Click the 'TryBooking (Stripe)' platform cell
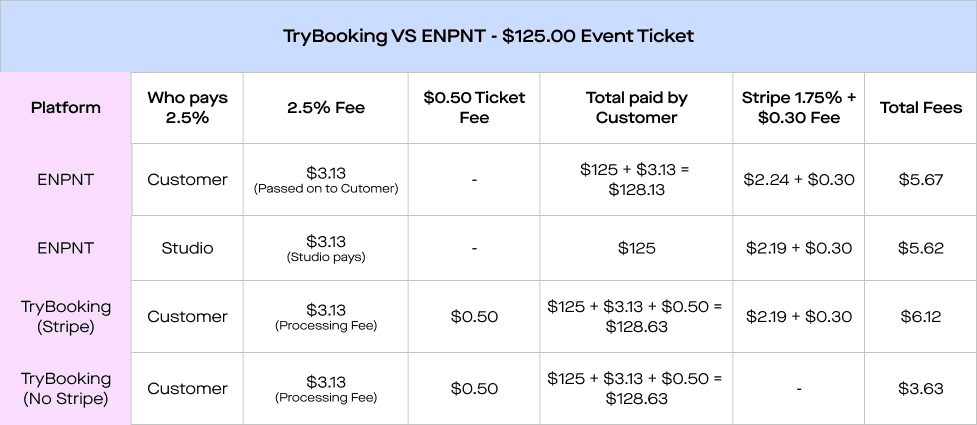This screenshot has height=425, width=977. pyautogui.click(x=65, y=316)
